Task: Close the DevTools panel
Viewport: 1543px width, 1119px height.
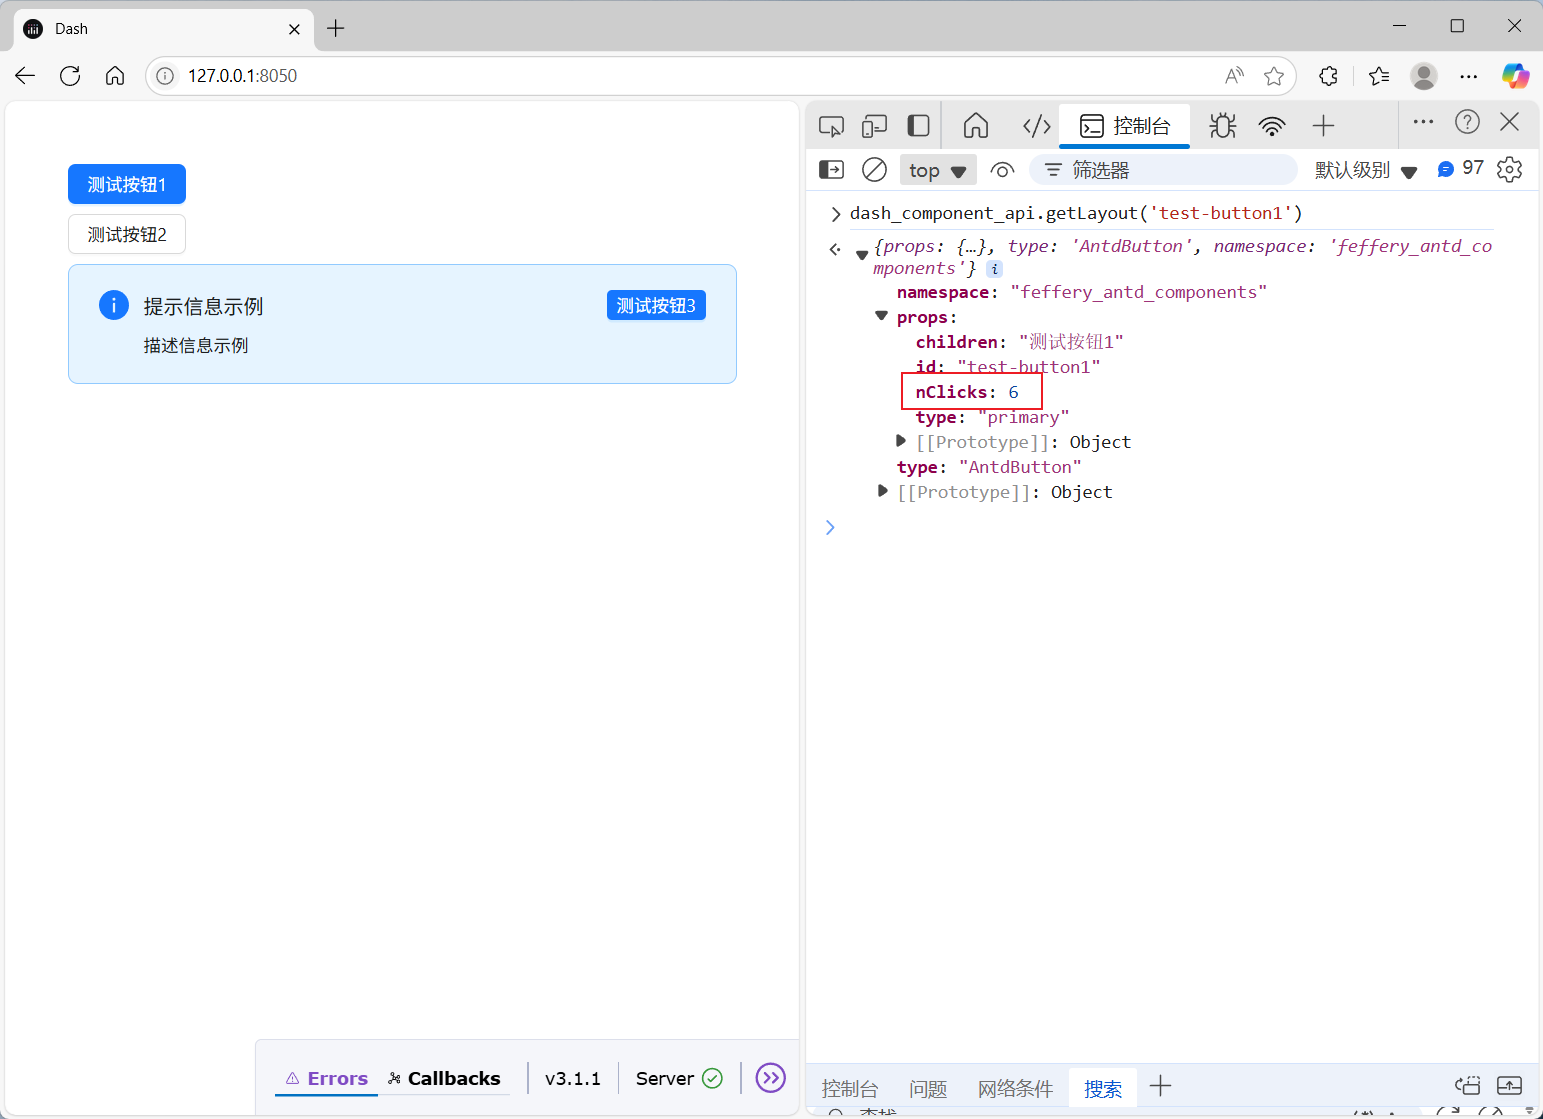Action: click(1510, 122)
